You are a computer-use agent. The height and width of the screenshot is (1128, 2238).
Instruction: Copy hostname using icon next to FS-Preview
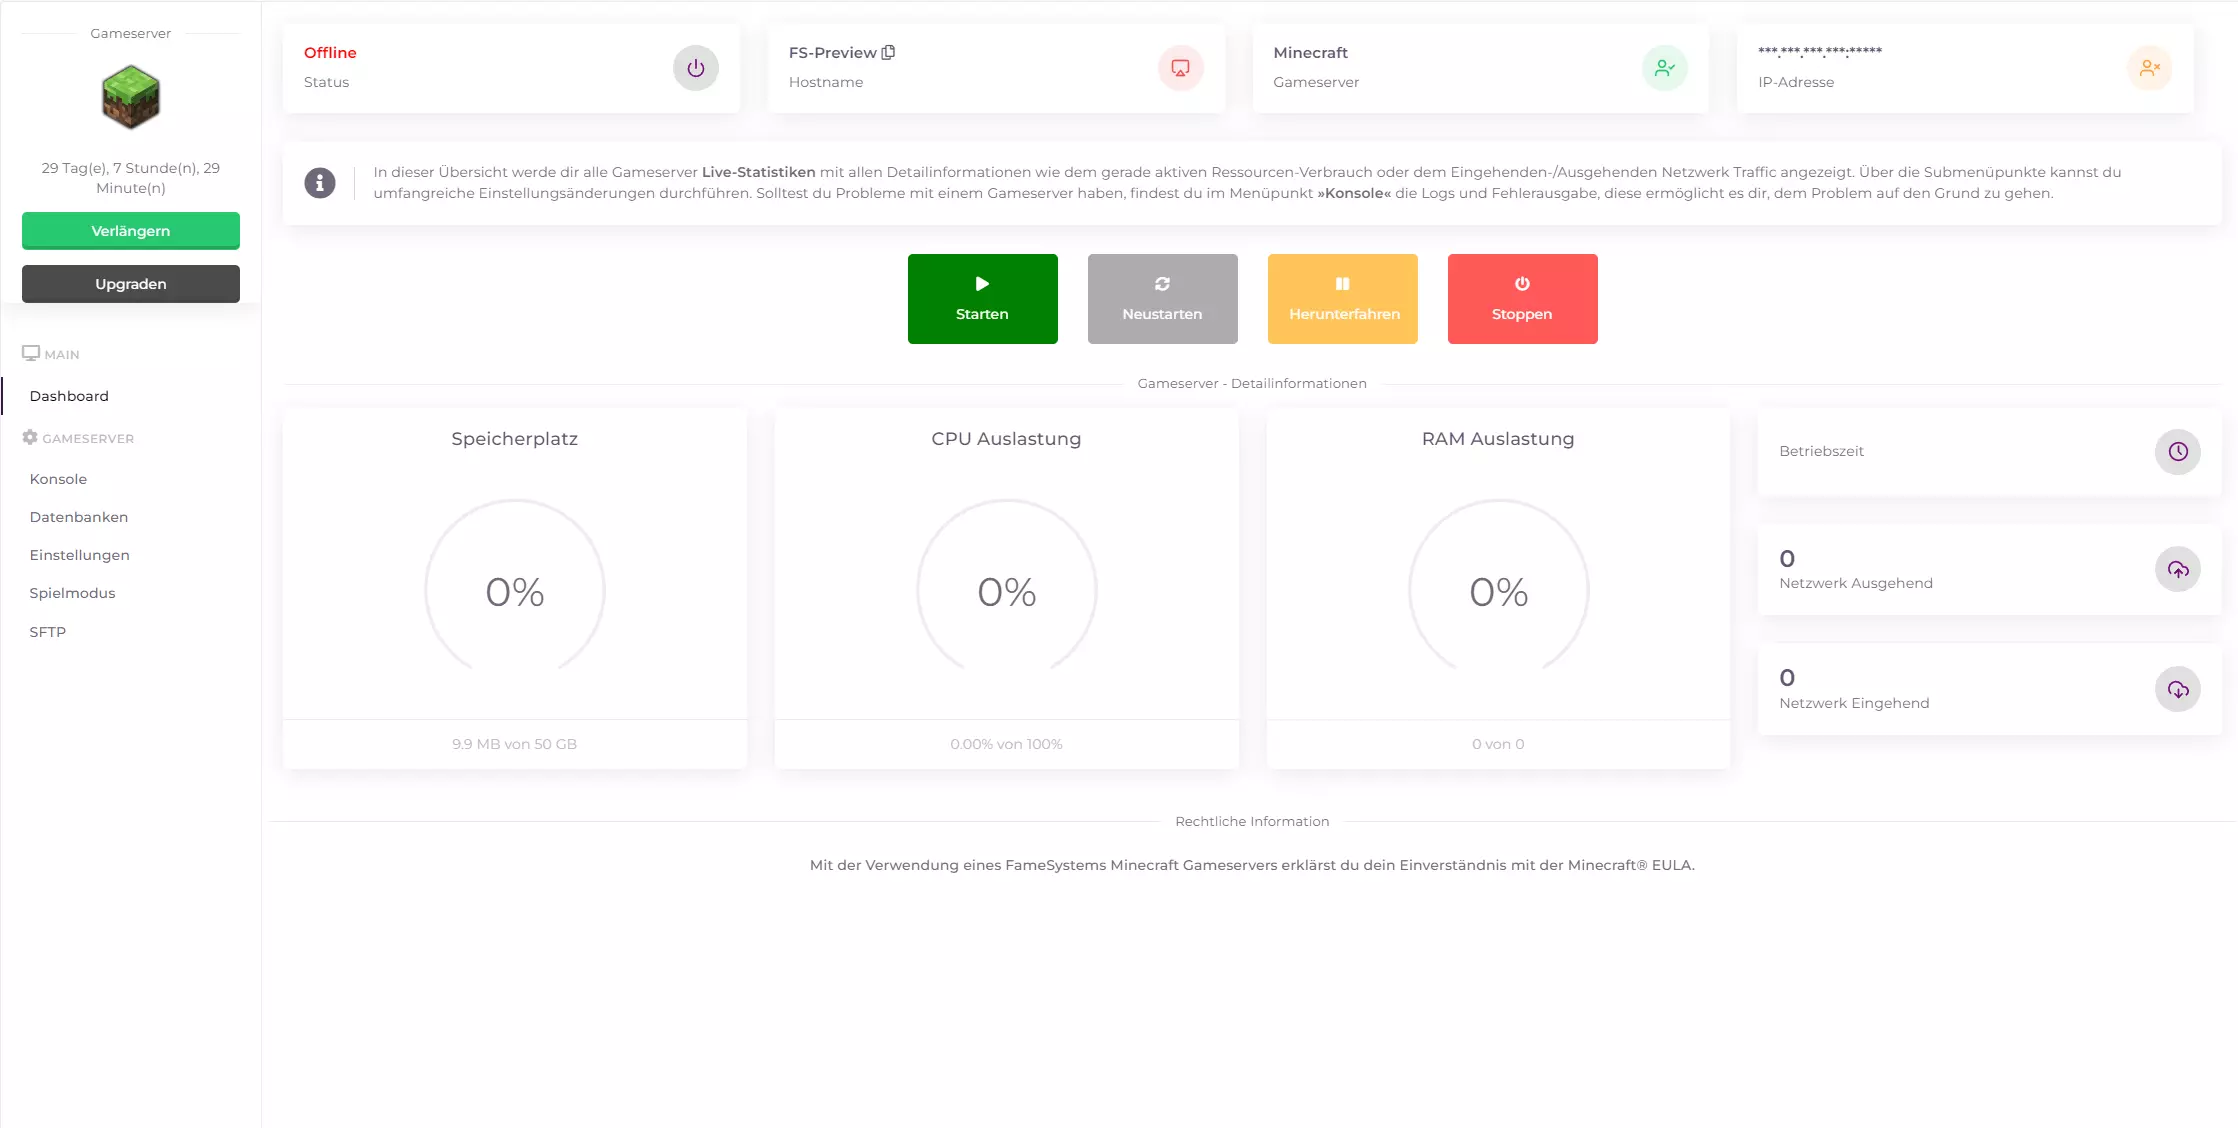pos(888,52)
